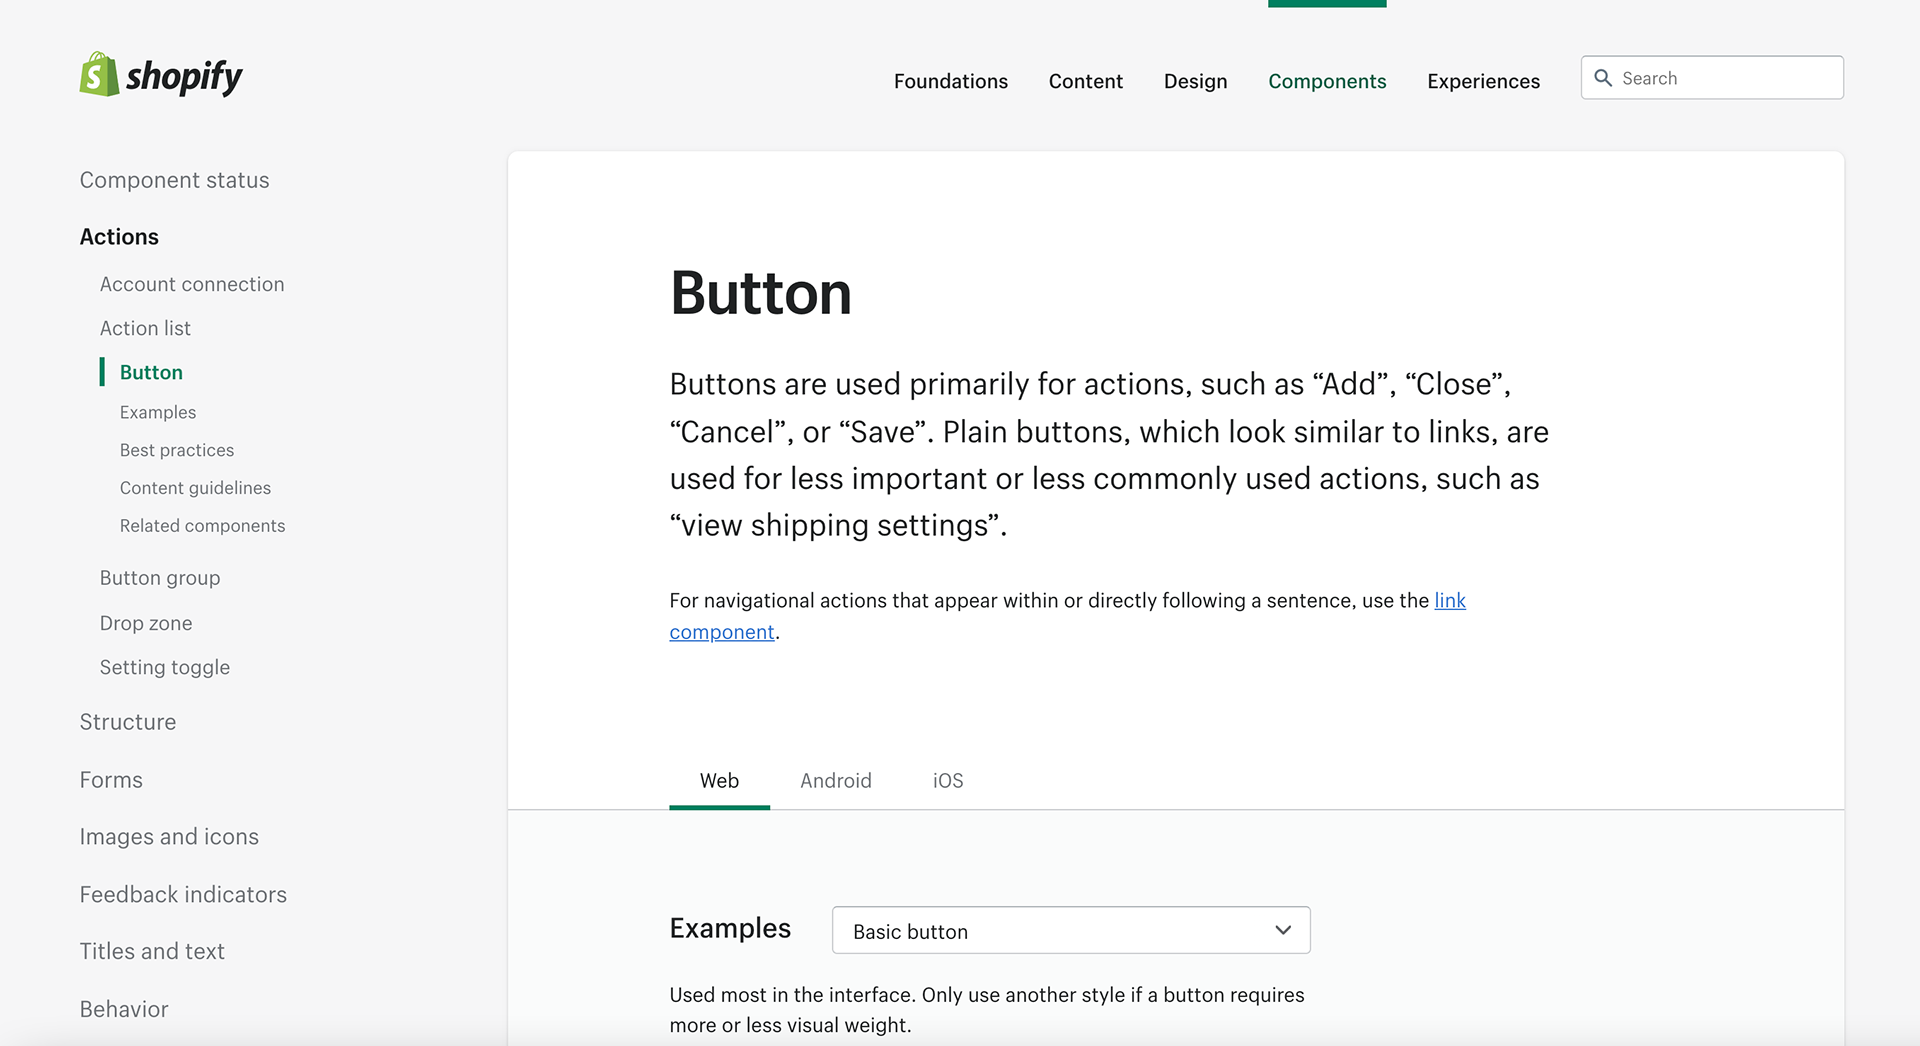
Task: Expand the Forms sidebar section
Action: (x=111, y=780)
